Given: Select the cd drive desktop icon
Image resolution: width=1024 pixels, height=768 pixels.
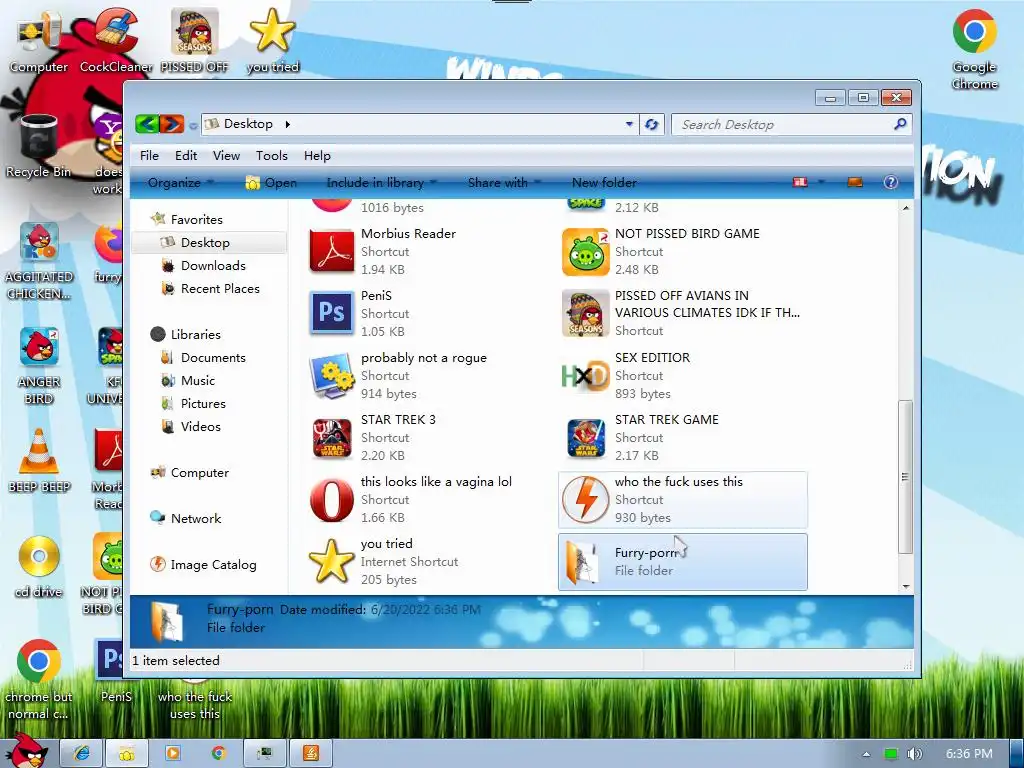Looking at the screenshot, I should 39,566.
